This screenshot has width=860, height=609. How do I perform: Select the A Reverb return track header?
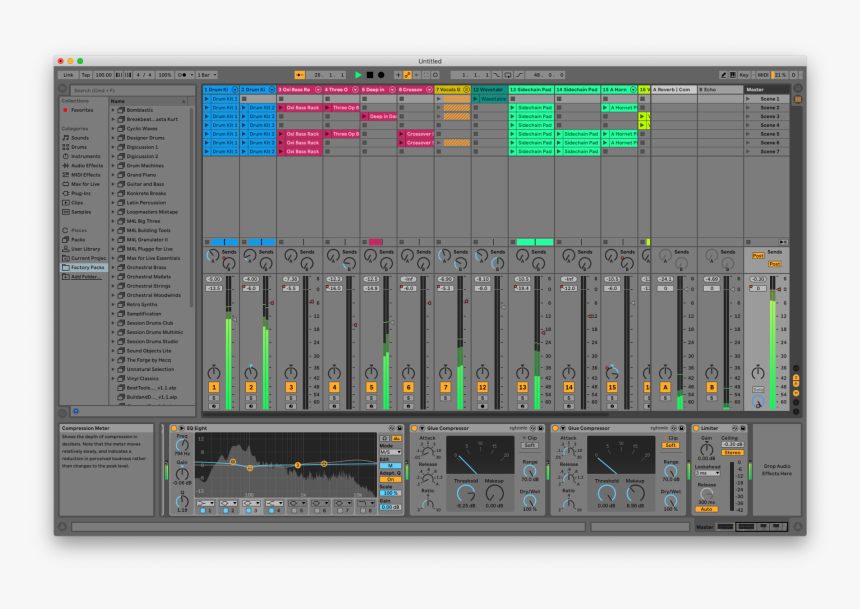click(x=674, y=89)
